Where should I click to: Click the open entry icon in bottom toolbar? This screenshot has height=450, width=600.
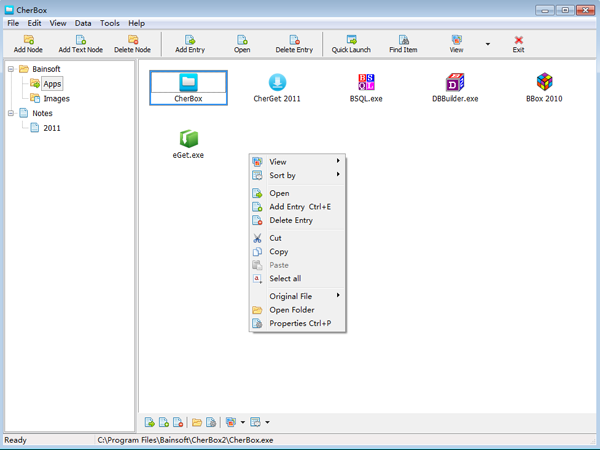pos(150,422)
